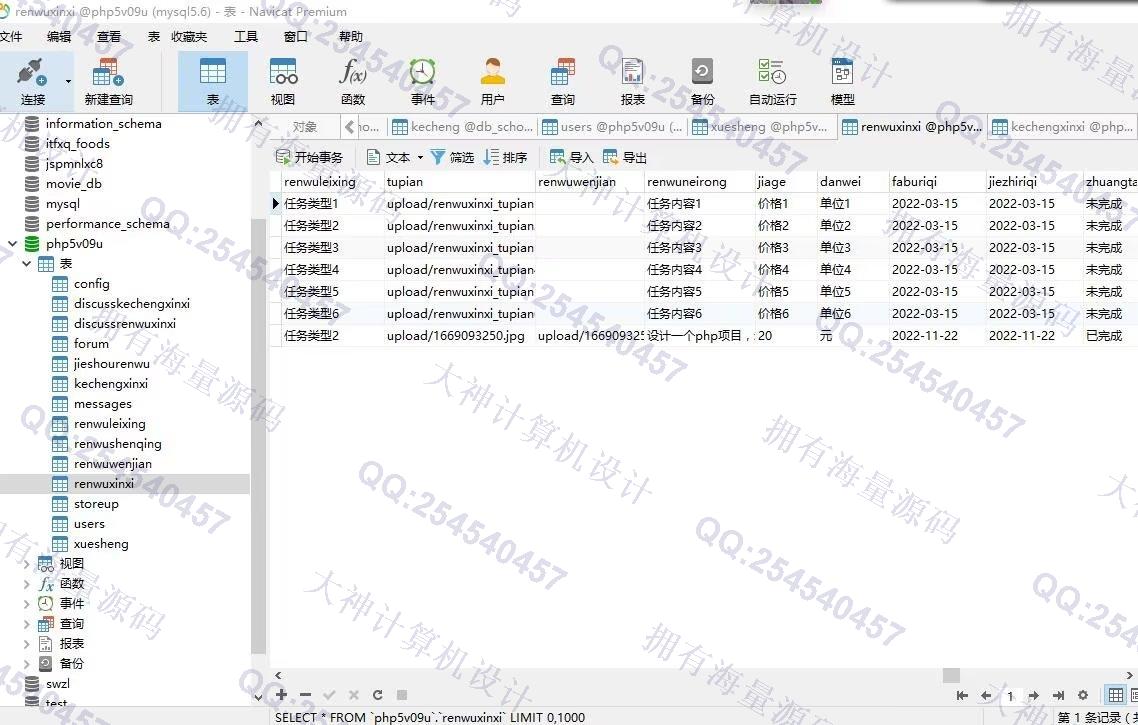The image size is (1138, 725).
Task: Collapse the php5v09u database node
Action: 12,244
